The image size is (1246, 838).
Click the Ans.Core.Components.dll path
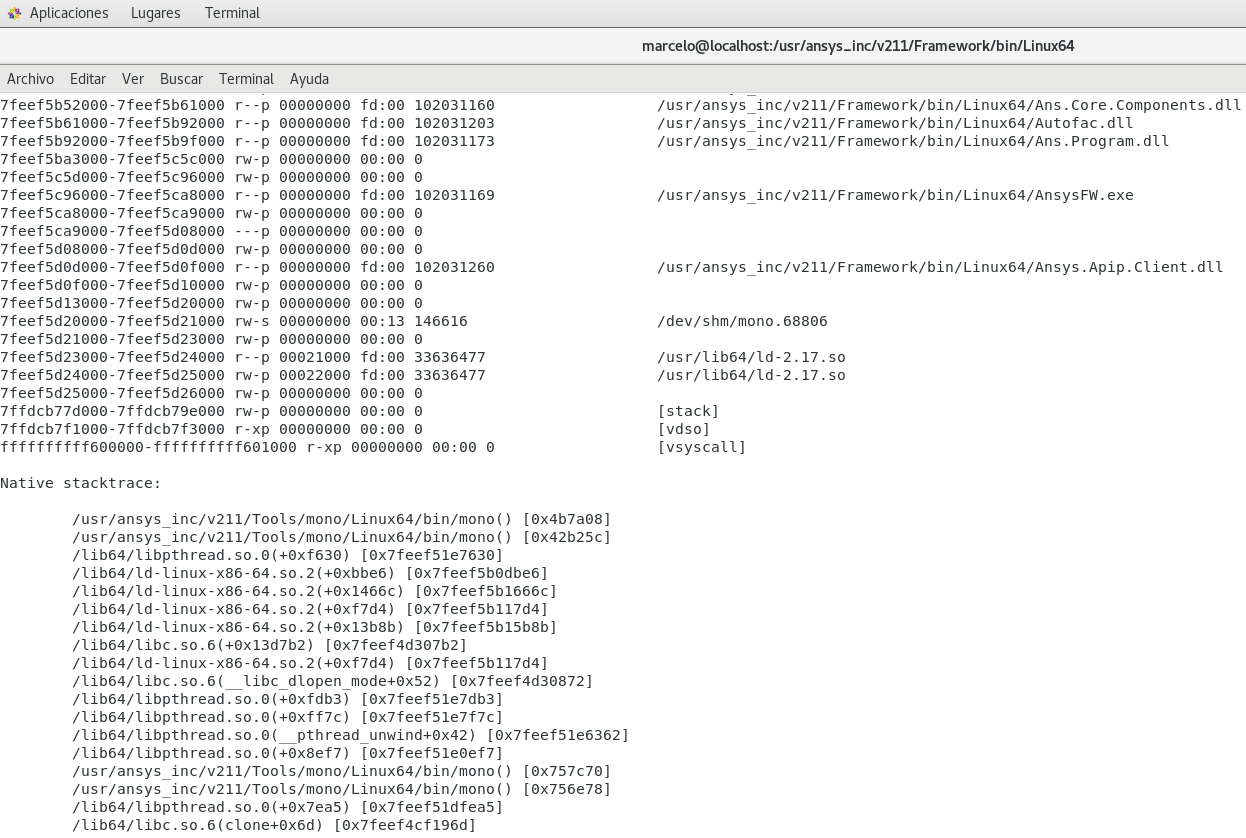coord(949,105)
